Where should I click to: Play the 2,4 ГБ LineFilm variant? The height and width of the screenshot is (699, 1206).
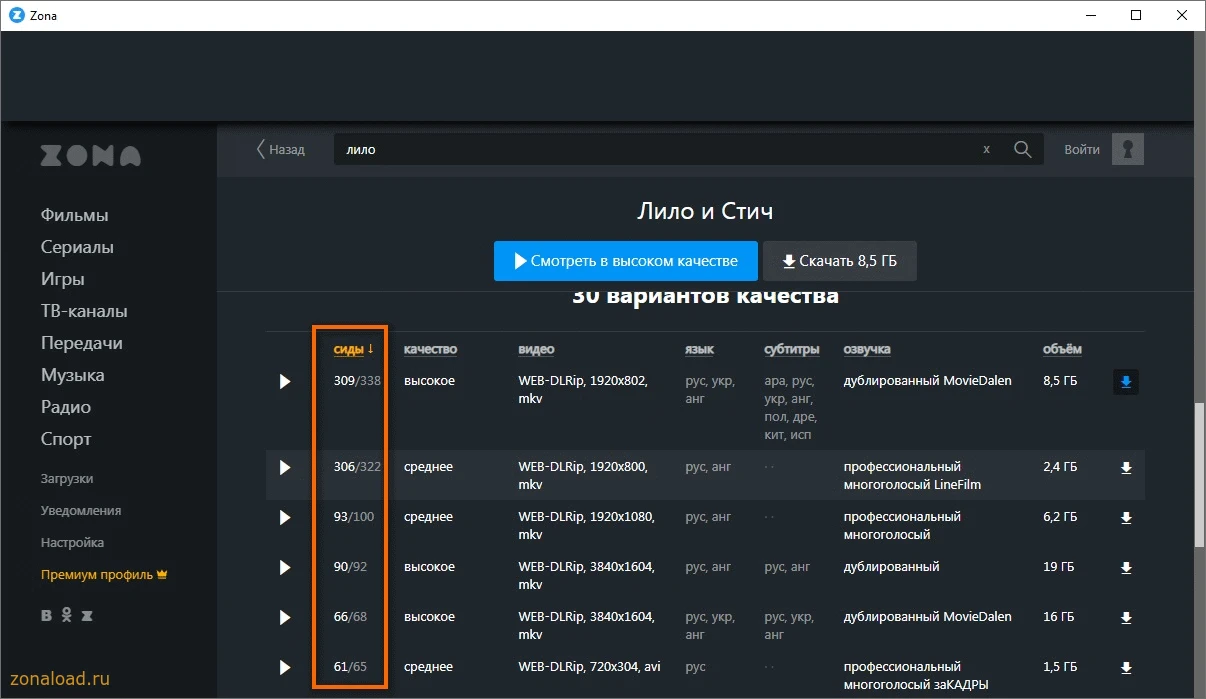(x=285, y=467)
